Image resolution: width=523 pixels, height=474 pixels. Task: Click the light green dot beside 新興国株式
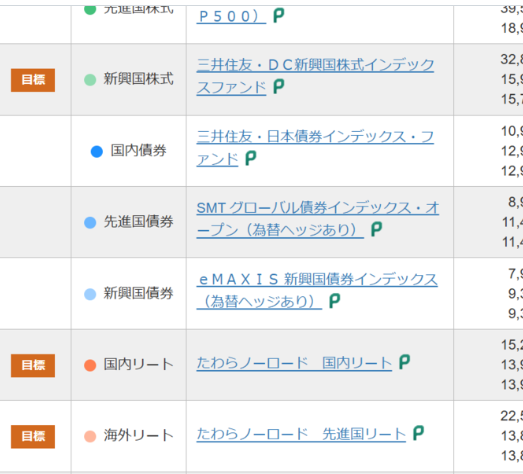(x=90, y=80)
